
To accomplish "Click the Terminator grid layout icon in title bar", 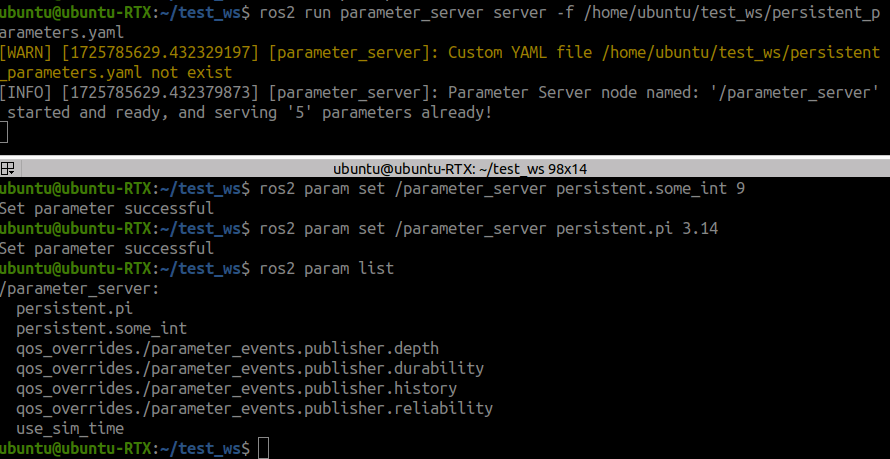I will pyautogui.click(x=7, y=169).
